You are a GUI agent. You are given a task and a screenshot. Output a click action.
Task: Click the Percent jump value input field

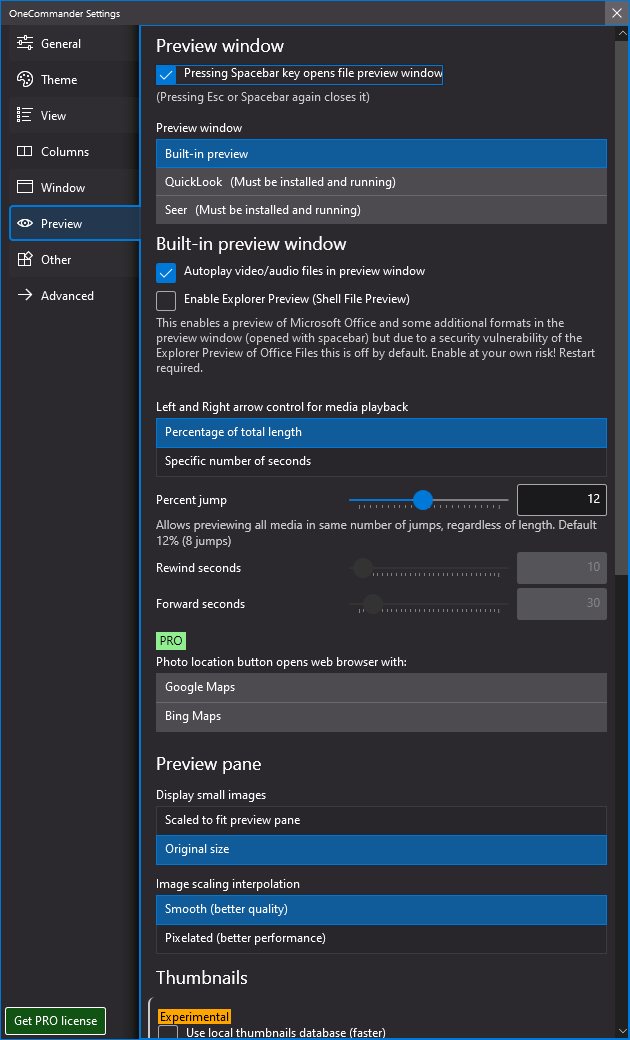click(561, 499)
